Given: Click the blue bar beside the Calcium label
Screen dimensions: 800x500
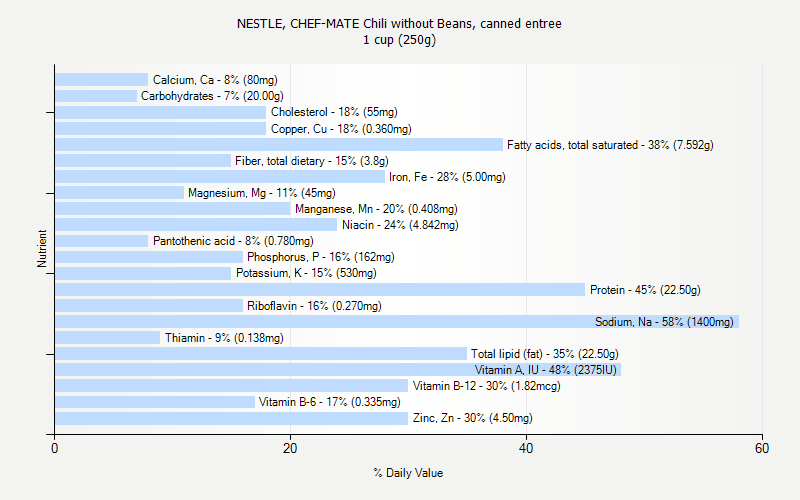Looking at the screenshot, I should click(x=102, y=80).
